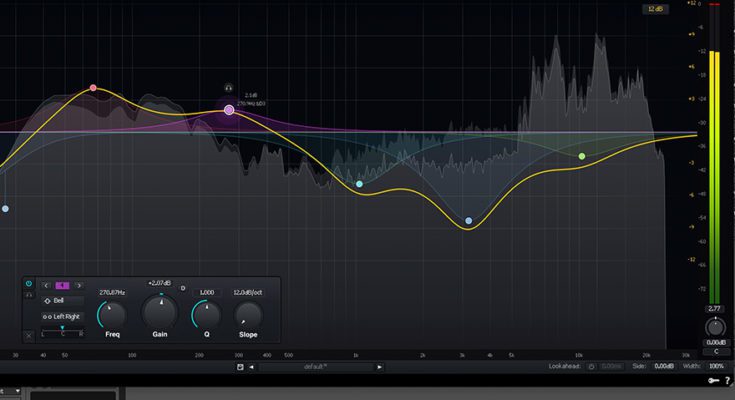Toggle the Lookahead power button
The height and width of the screenshot is (400, 735).
click(x=592, y=367)
